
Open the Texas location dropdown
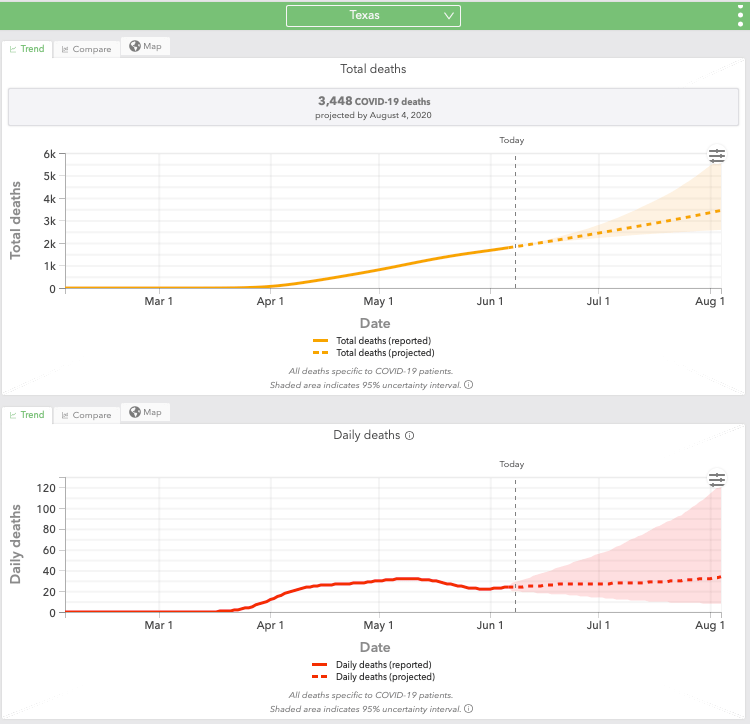point(372,15)
